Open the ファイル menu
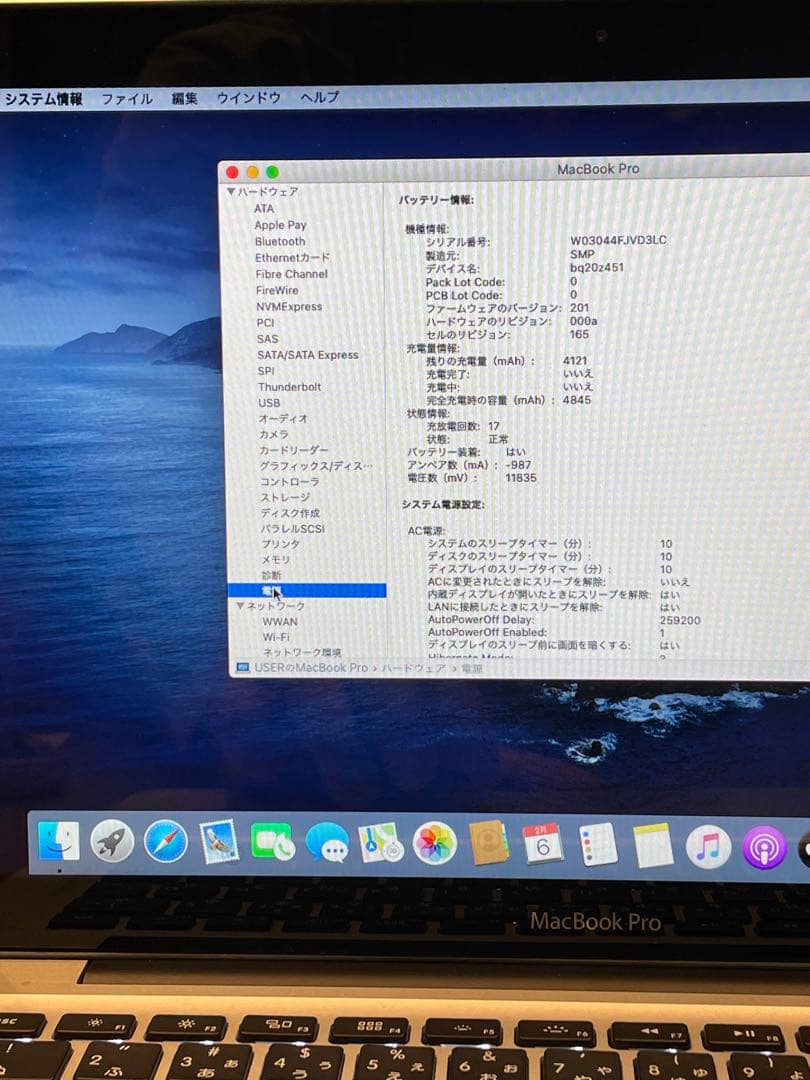The image size is (810, 1080). coord(128,97)
